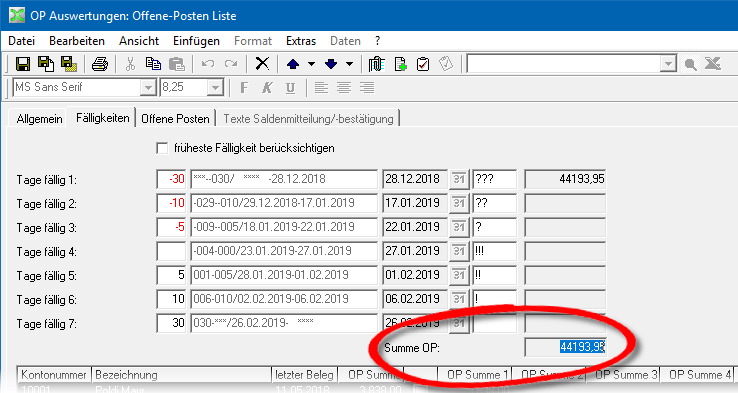Switch to the Allgemein tab
Viewport: 738px width, 393px height.
(39, 119)
